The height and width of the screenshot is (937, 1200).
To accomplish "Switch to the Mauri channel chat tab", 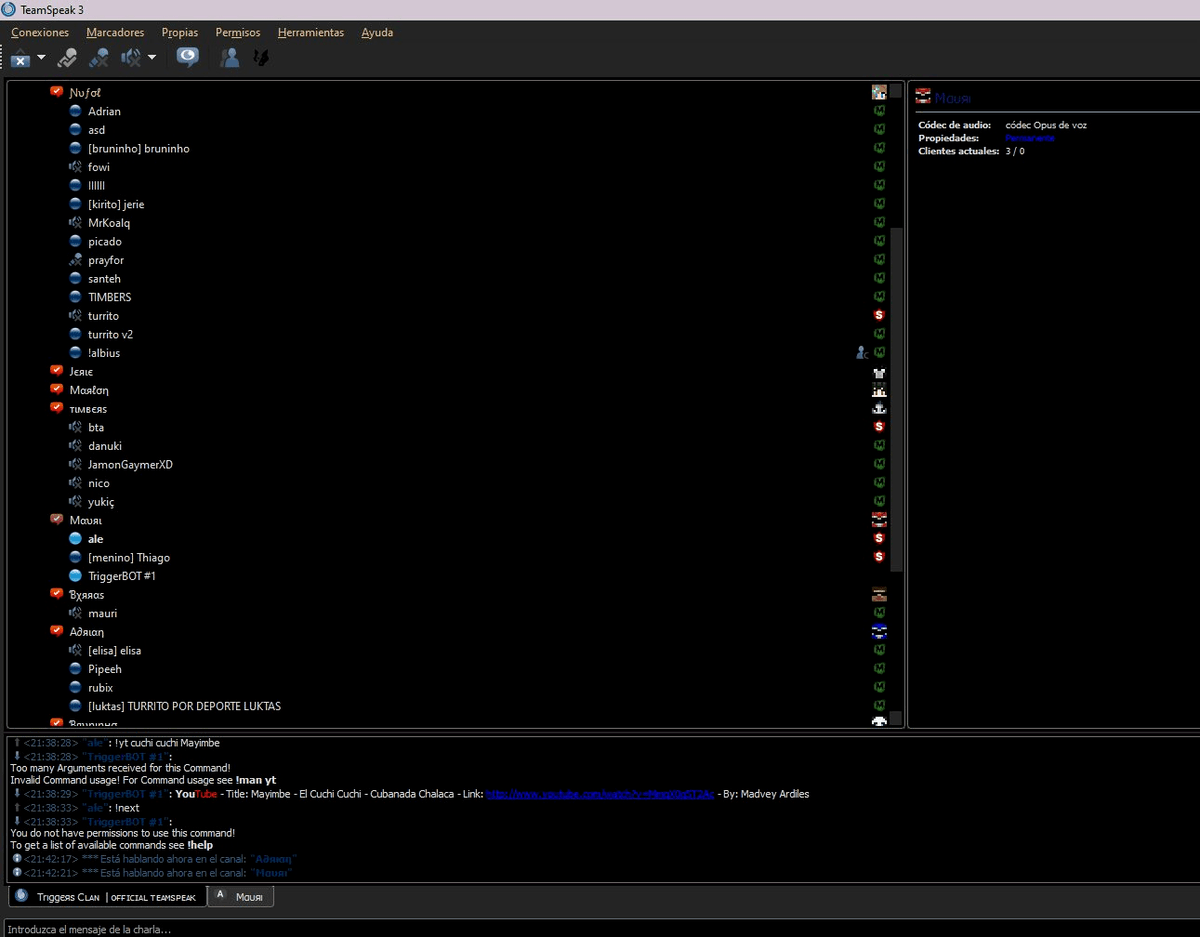I will (x=241, y=897).
